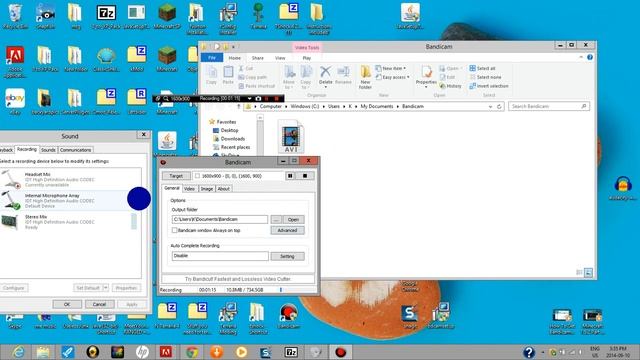This screenshot has height=360, width=640.
Task: Click History in the Explorer ribbon
Action: (451, 86)
